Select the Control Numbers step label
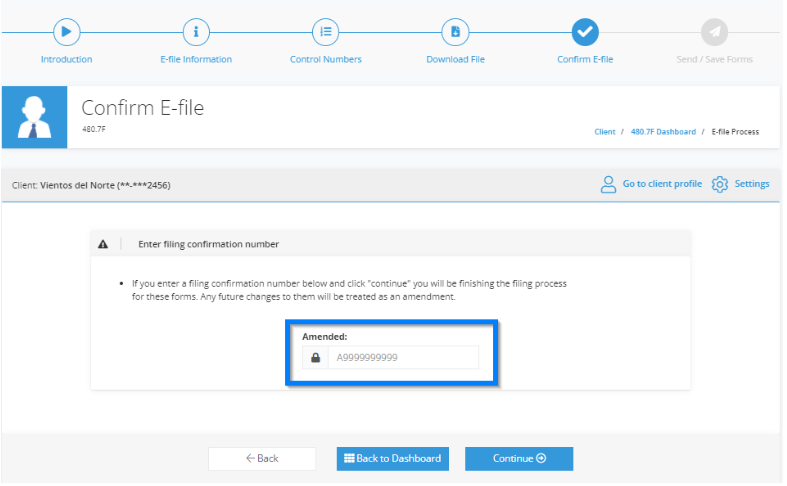 (x=326, y=59)
